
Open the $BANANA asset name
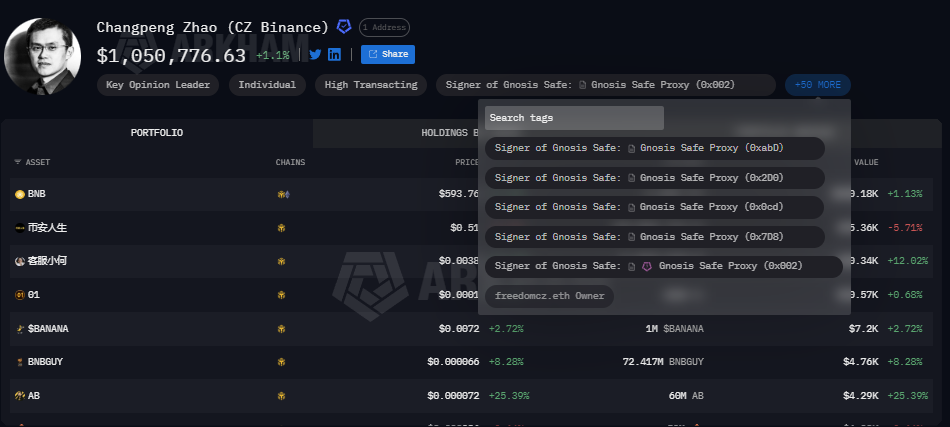[x=48, y=329]
